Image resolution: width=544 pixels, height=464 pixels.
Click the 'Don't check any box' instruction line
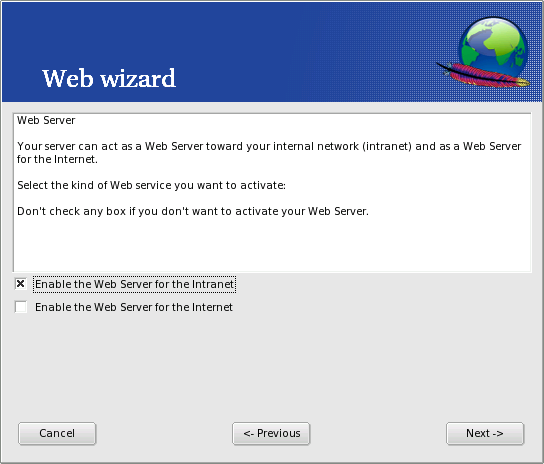tap(193, 211)
